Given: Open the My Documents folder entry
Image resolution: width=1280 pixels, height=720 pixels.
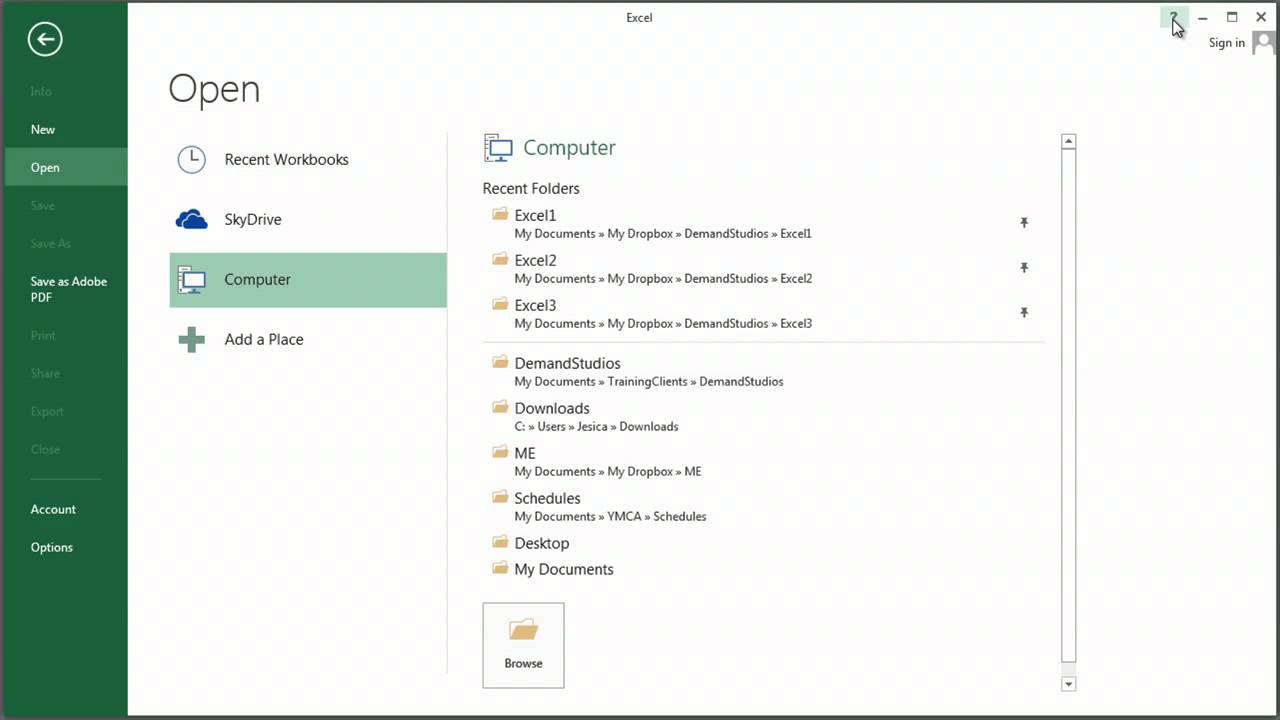Looking at the screenshot, I should pyautogui.click(x=763, y=569).
